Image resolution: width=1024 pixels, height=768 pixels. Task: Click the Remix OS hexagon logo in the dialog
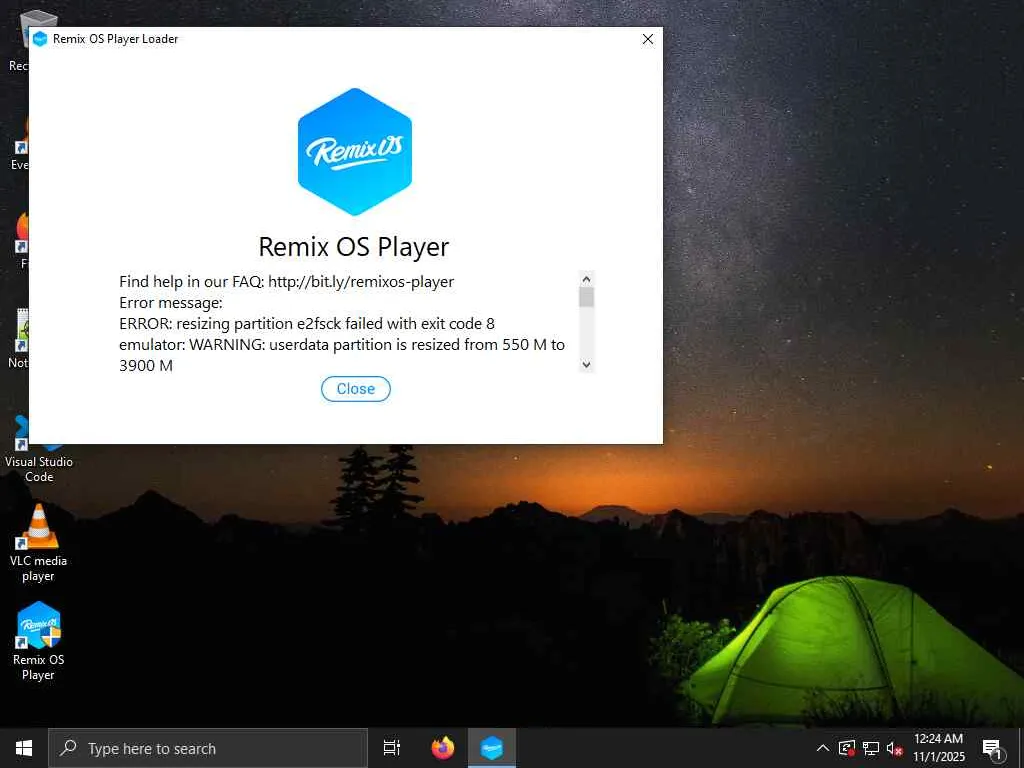coord(355,152)
